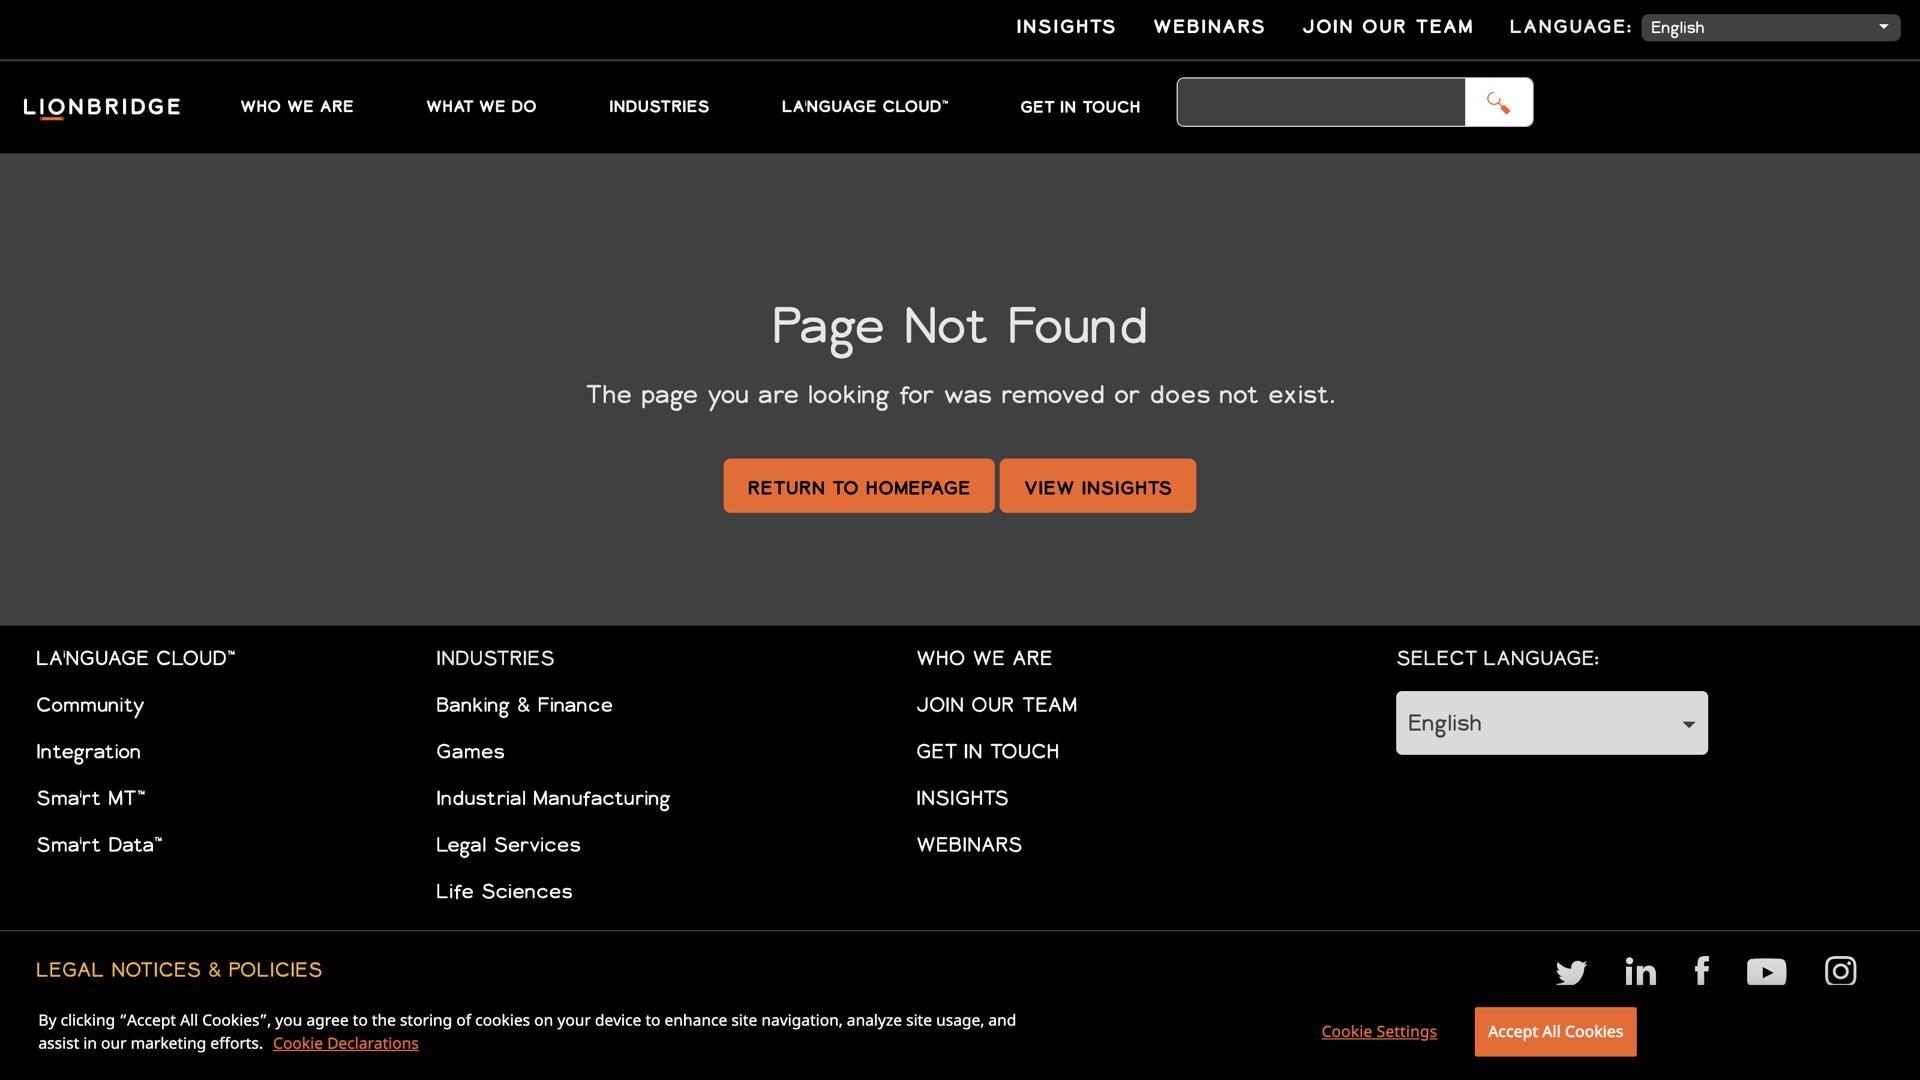Accept all cookies in banner
Viewport: 1920px width, 1080px height.
coord(1554,1031)
